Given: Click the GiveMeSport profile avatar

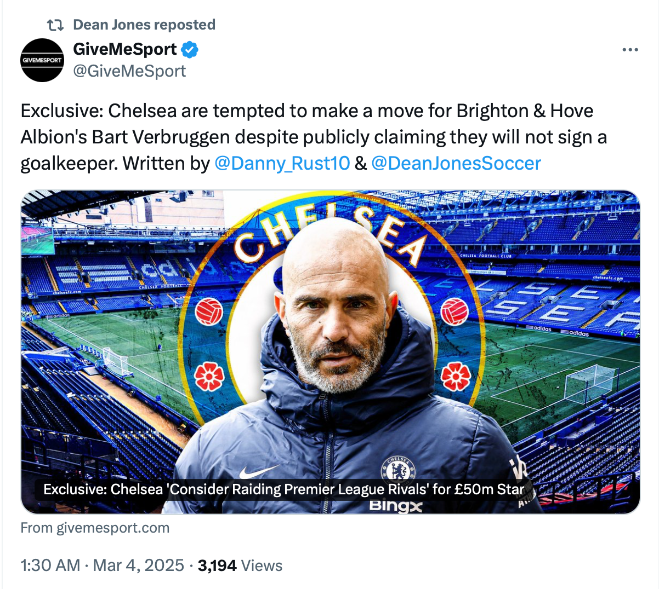Looking at the screenshot, I should click(42, 60).
